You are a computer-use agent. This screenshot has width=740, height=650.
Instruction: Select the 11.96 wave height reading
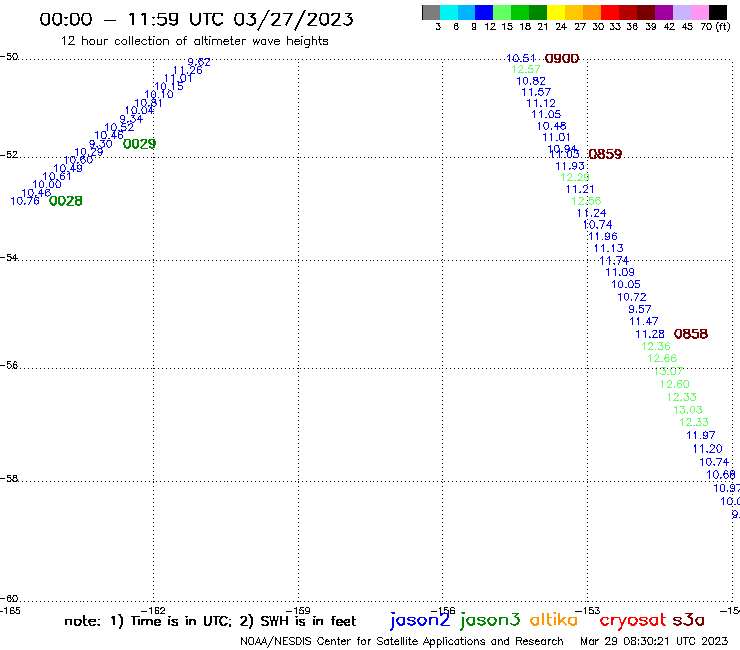(x=603, y=236)
